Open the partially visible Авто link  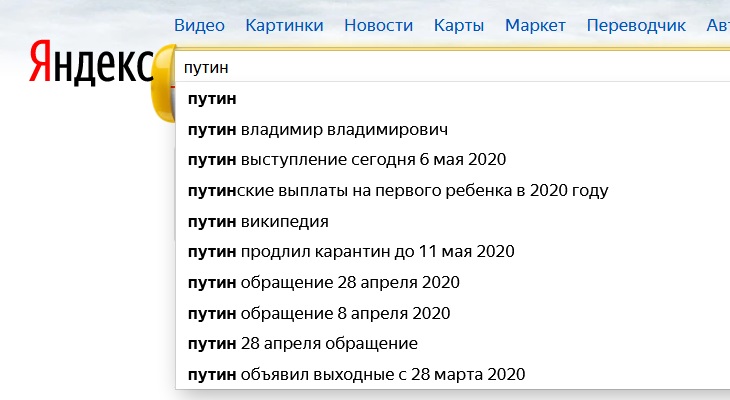point(718,25)
